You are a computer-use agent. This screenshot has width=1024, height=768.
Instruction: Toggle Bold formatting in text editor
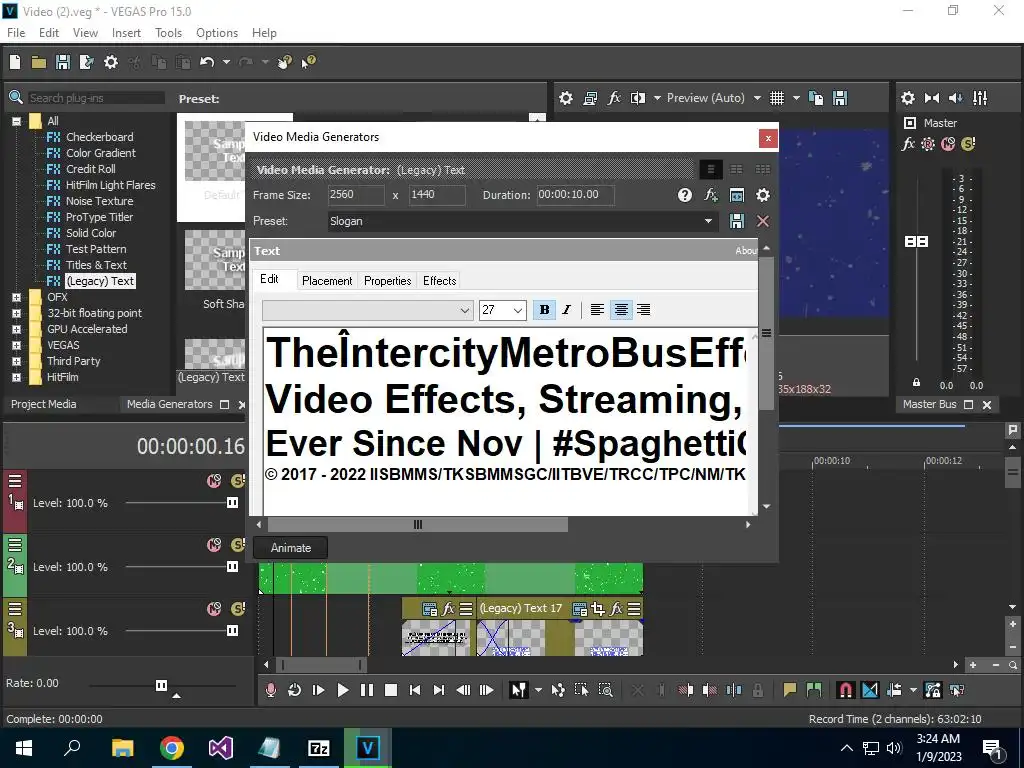(x=545, y=310)
